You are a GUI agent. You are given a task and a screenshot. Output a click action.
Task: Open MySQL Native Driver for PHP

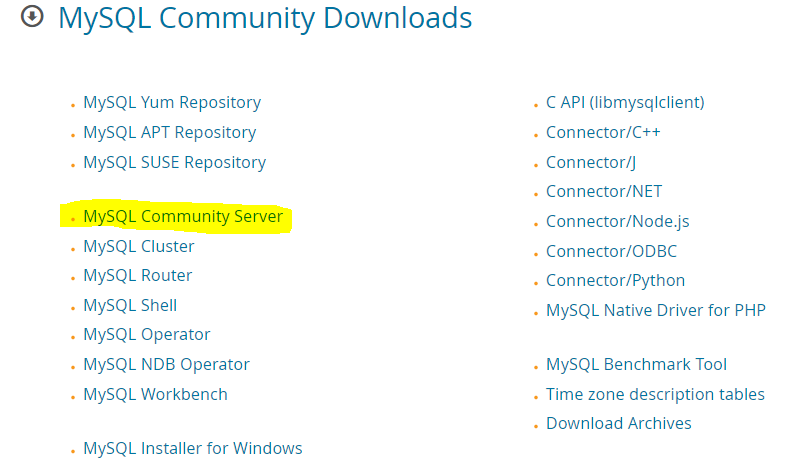click(x=656, y=310)
